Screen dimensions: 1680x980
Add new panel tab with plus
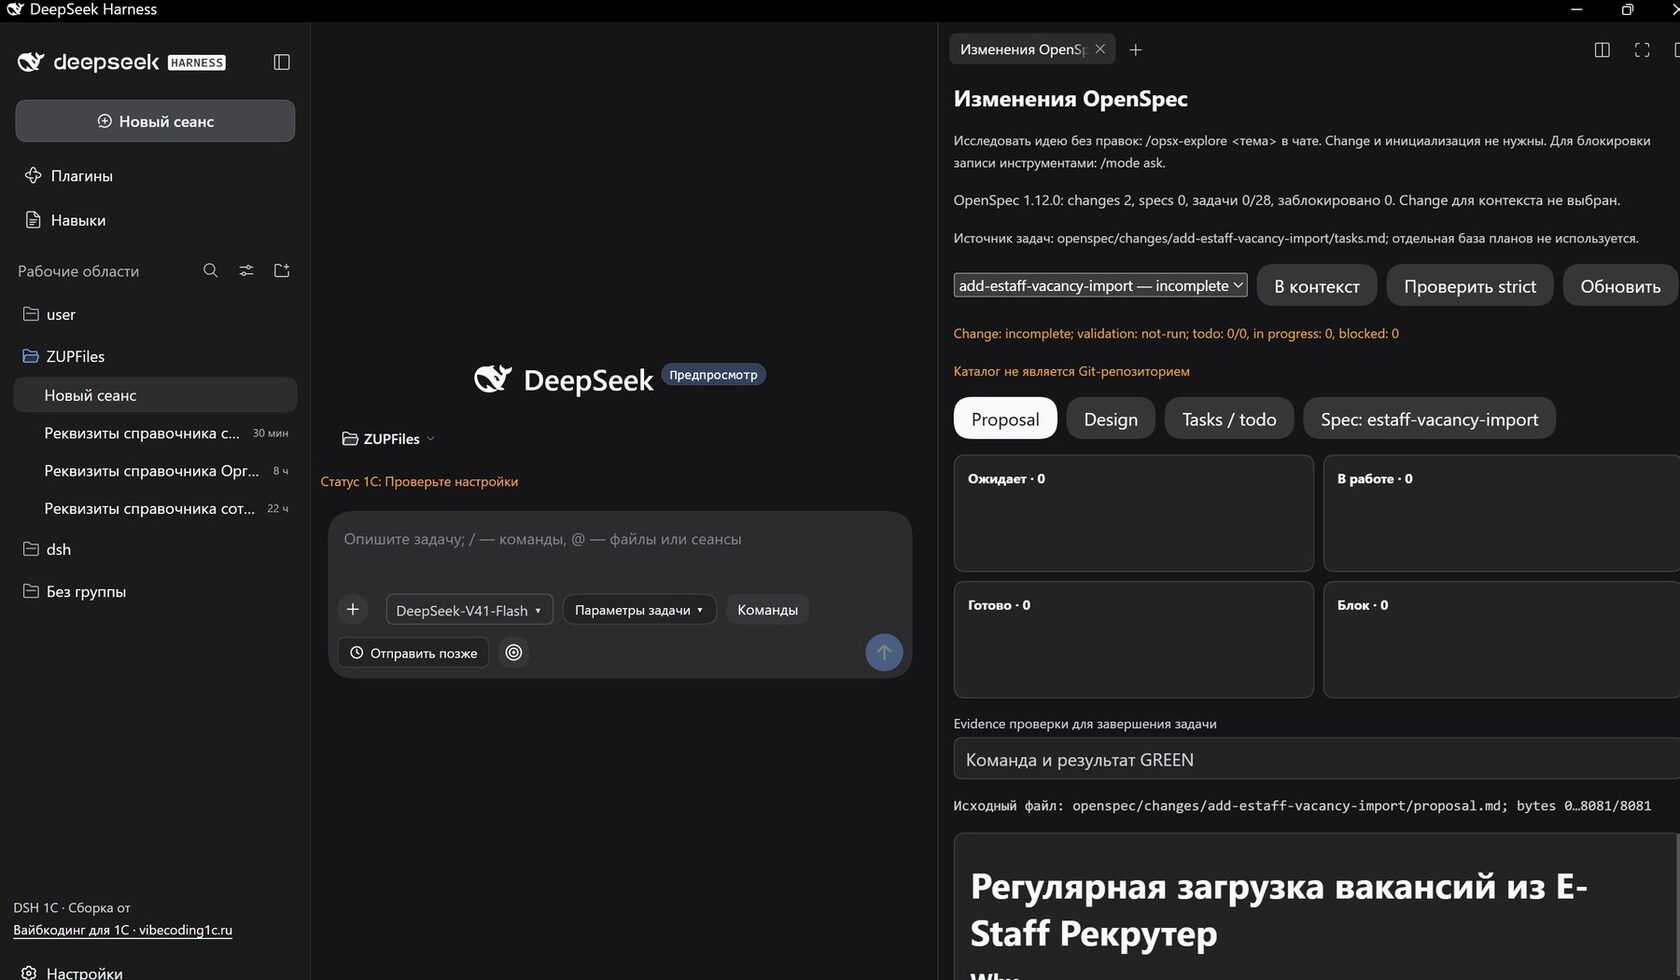[1135, 50]
